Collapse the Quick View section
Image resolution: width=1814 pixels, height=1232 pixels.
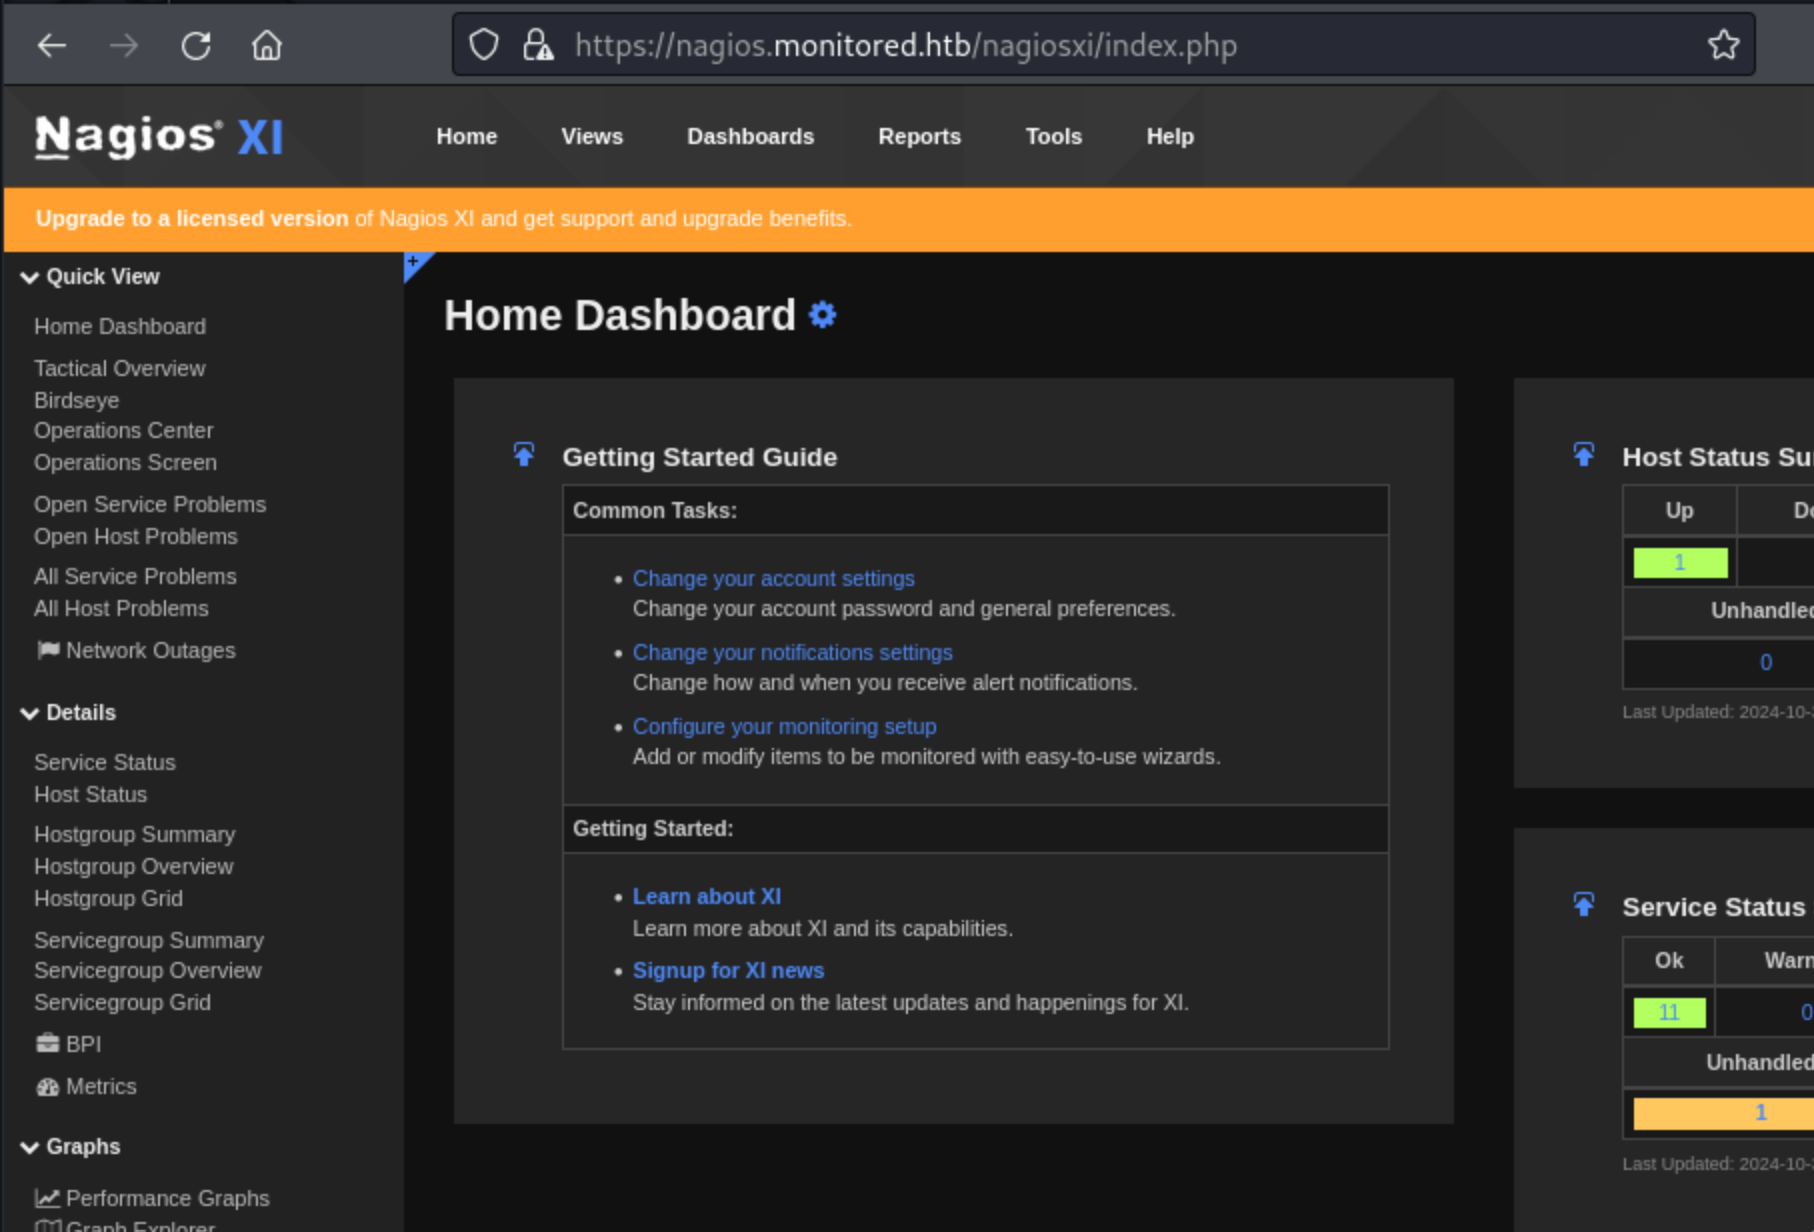point(90,277)
